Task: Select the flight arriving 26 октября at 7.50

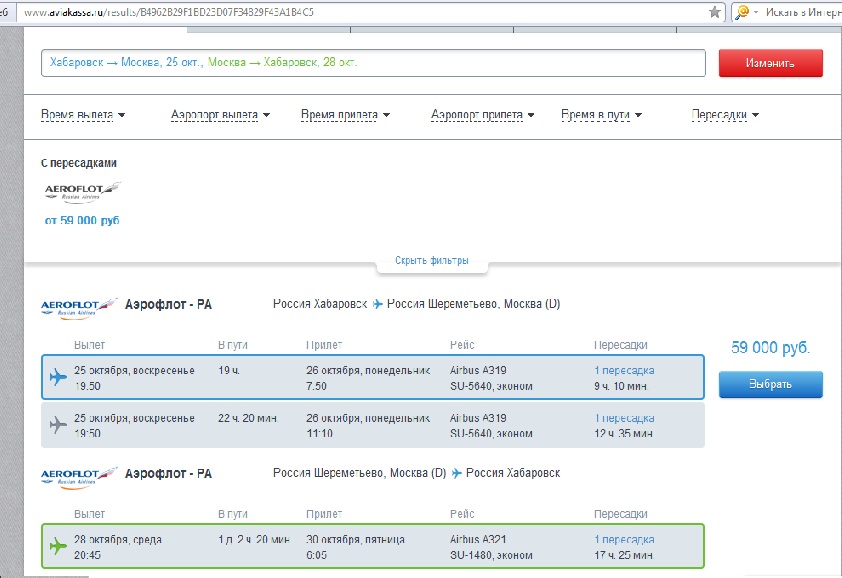Action: click(373, 377)
